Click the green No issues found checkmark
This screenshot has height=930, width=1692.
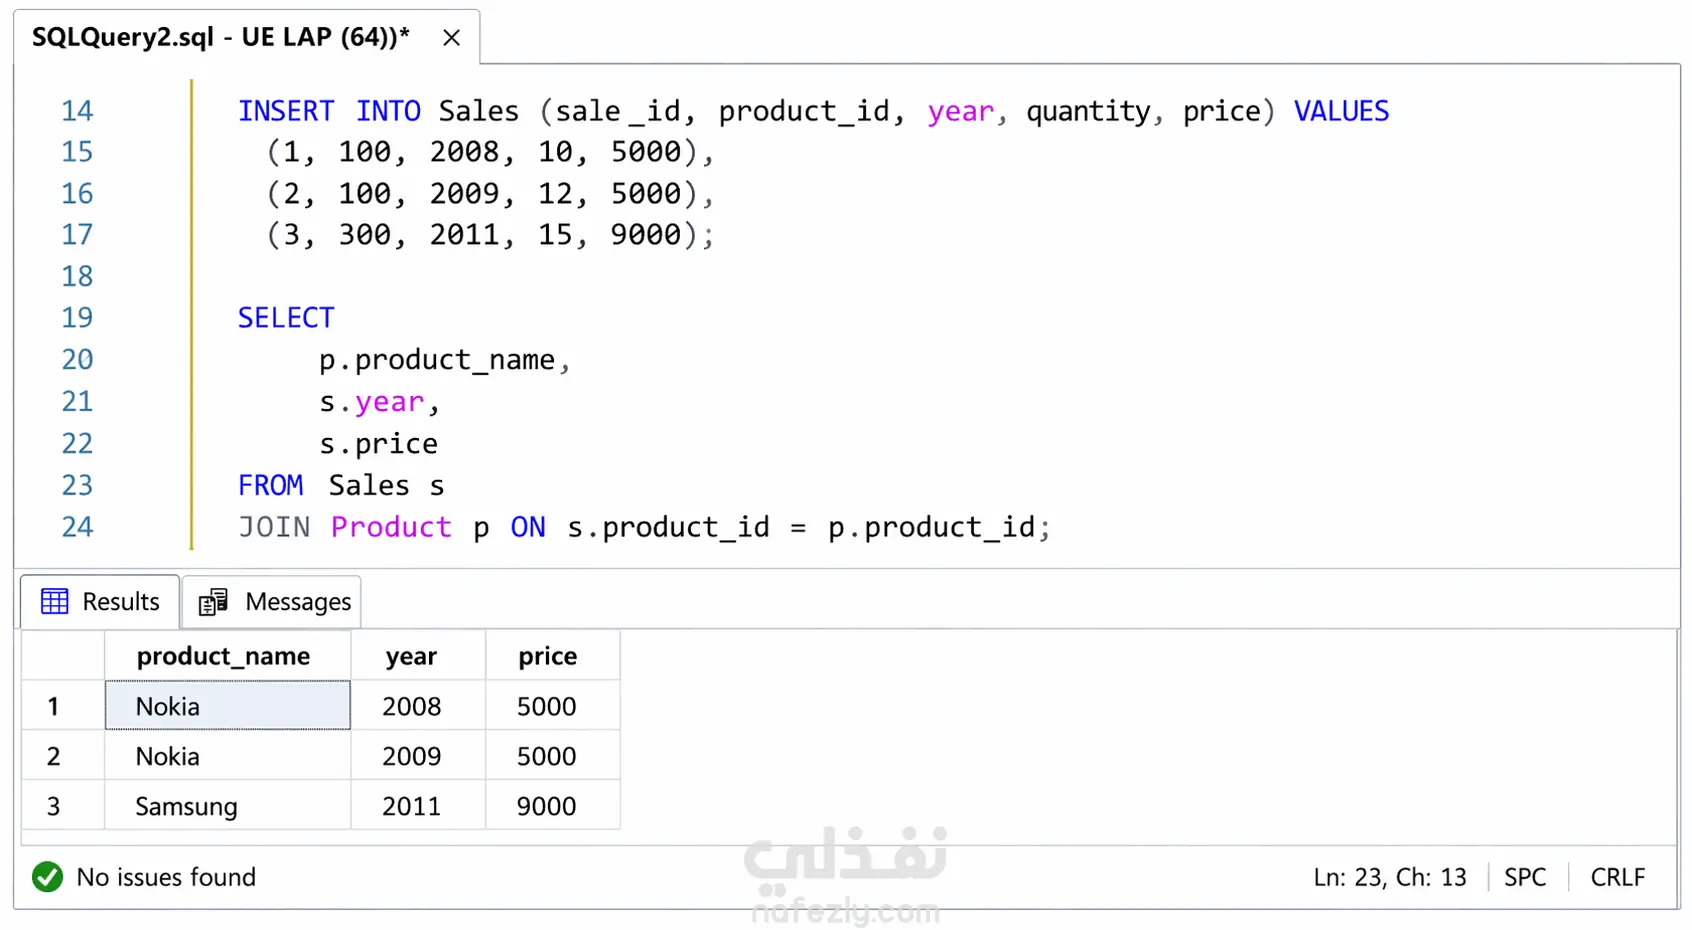click(47, 877)
